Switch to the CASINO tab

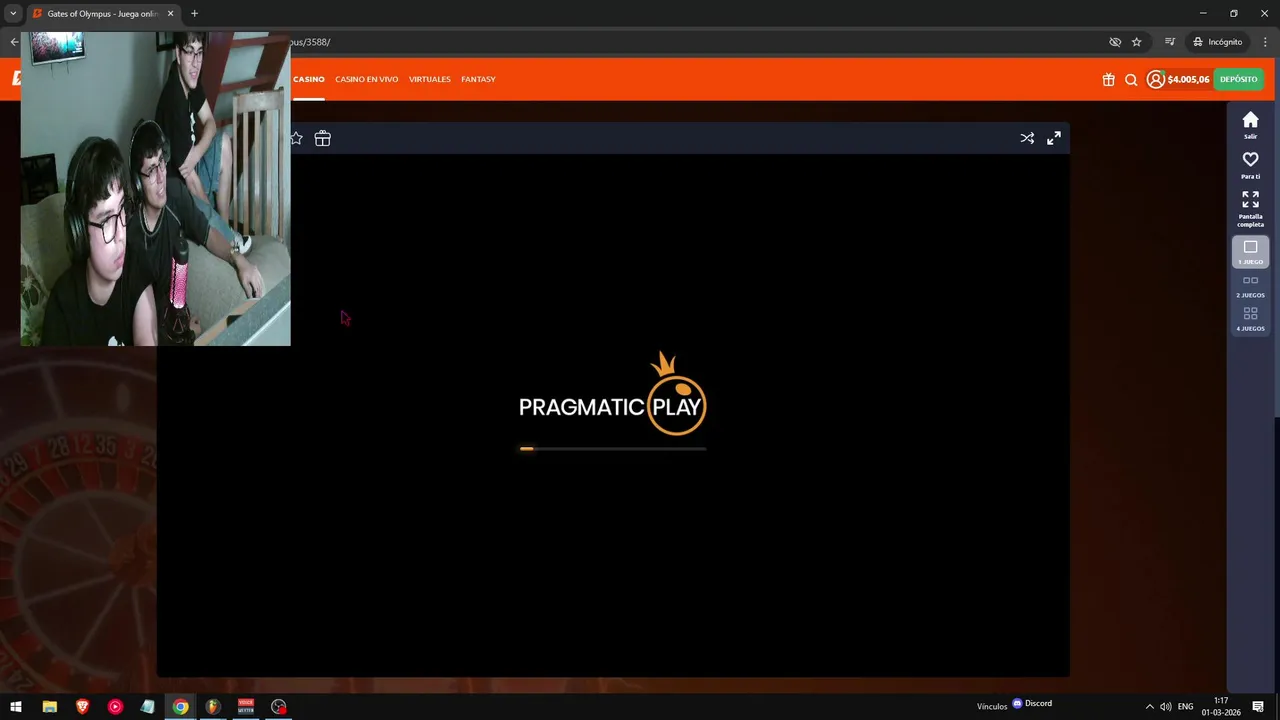pyautogui.click(x=309, y=79)
